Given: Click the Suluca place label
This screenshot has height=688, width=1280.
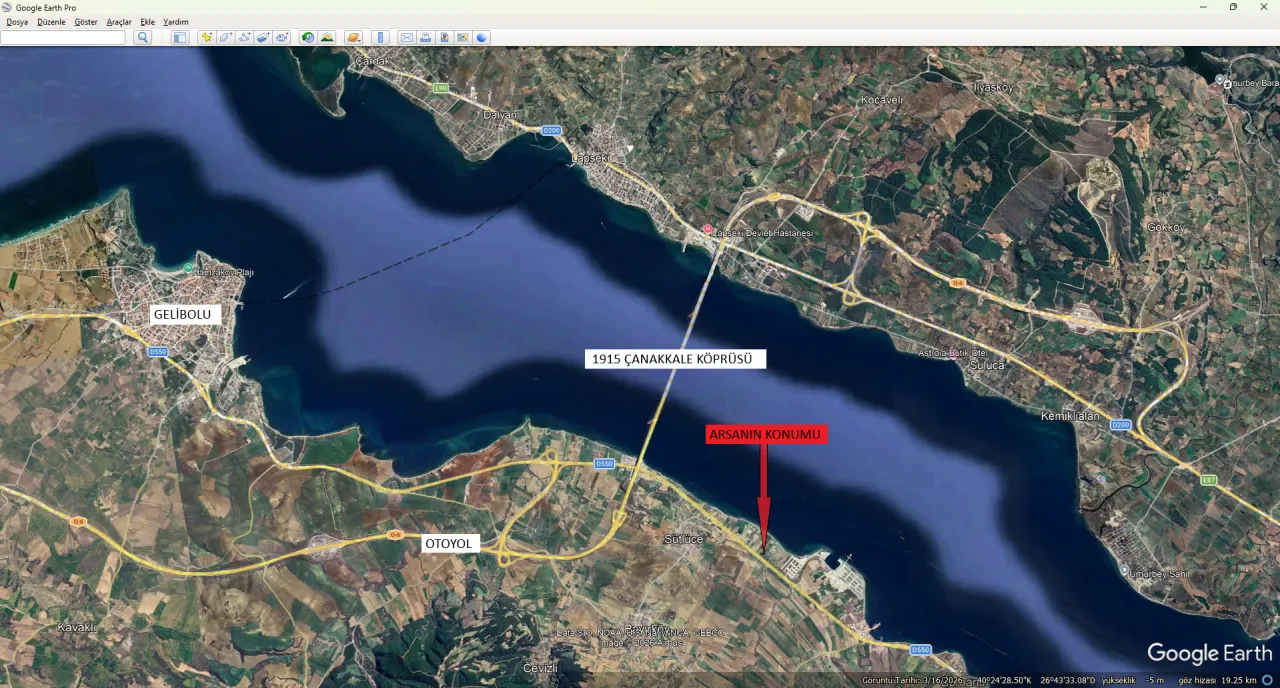Looking at the screenshot, I should [987, 365].
